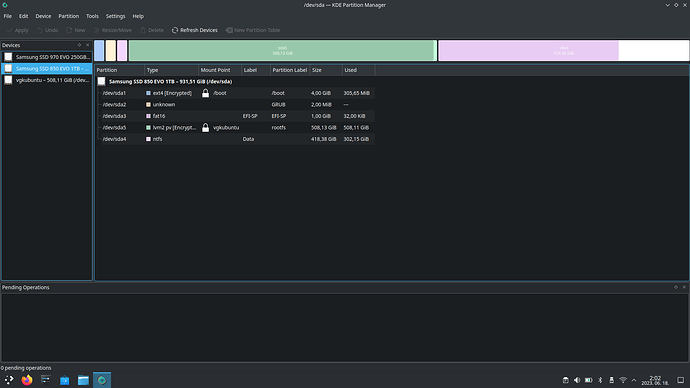Open the Edit menu

pos(23,16)
